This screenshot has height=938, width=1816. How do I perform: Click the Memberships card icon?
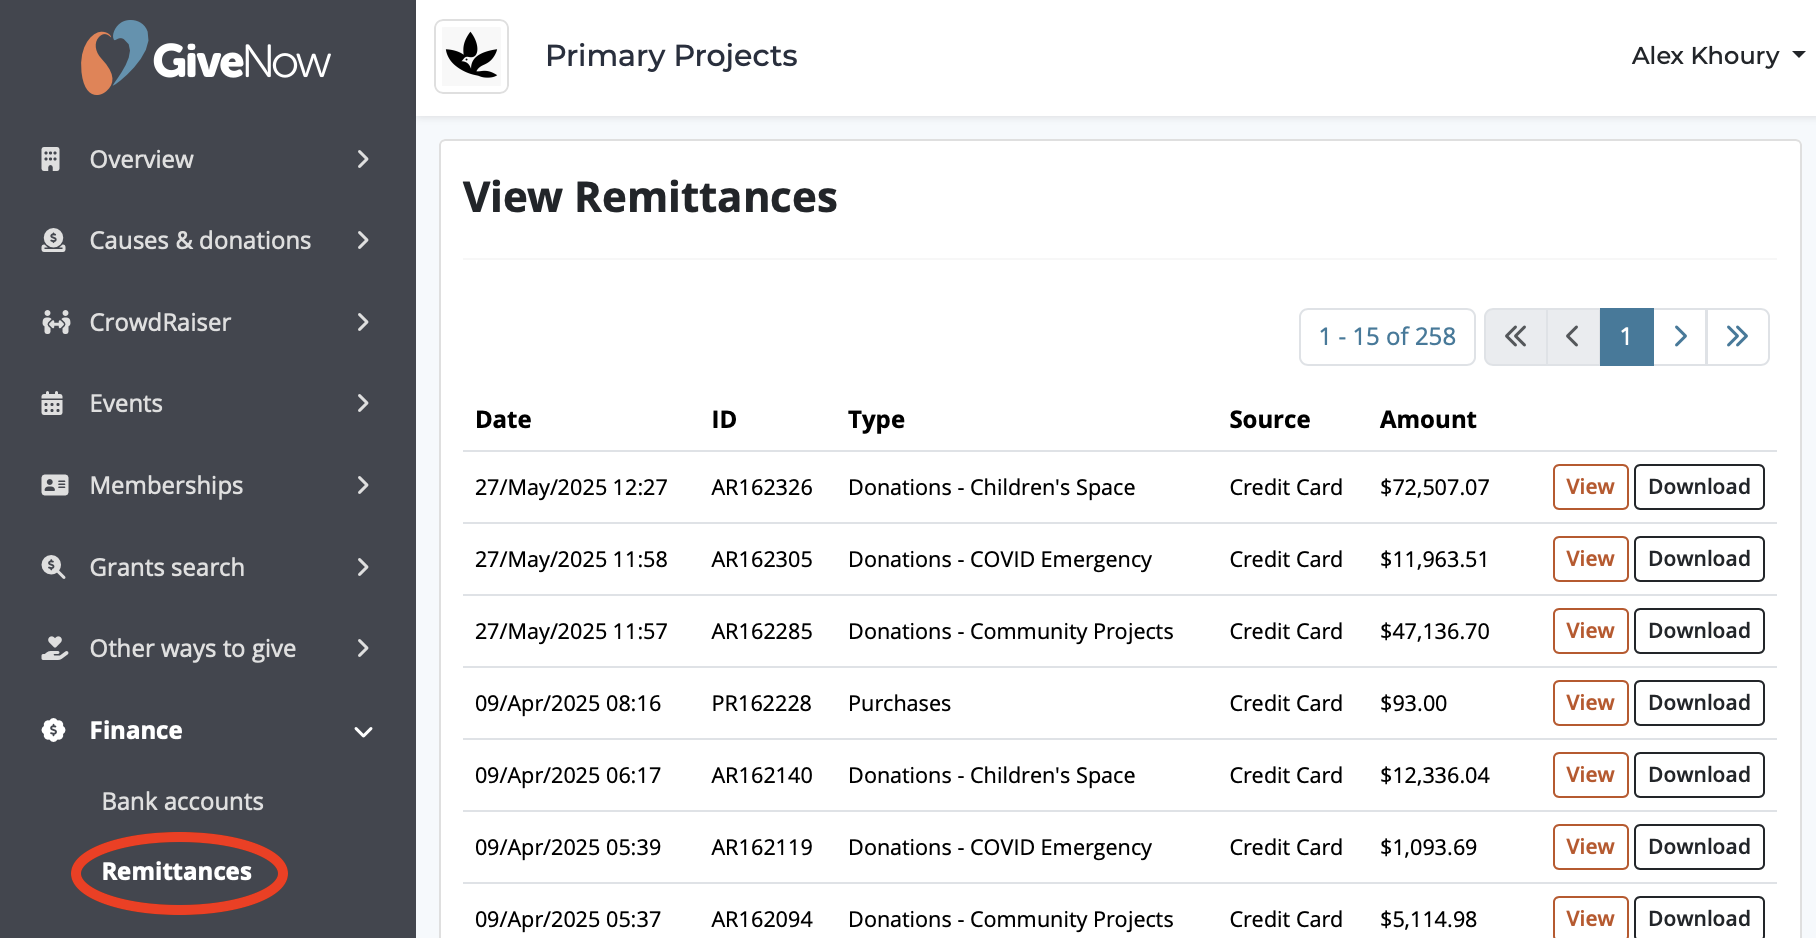[55, 485]
